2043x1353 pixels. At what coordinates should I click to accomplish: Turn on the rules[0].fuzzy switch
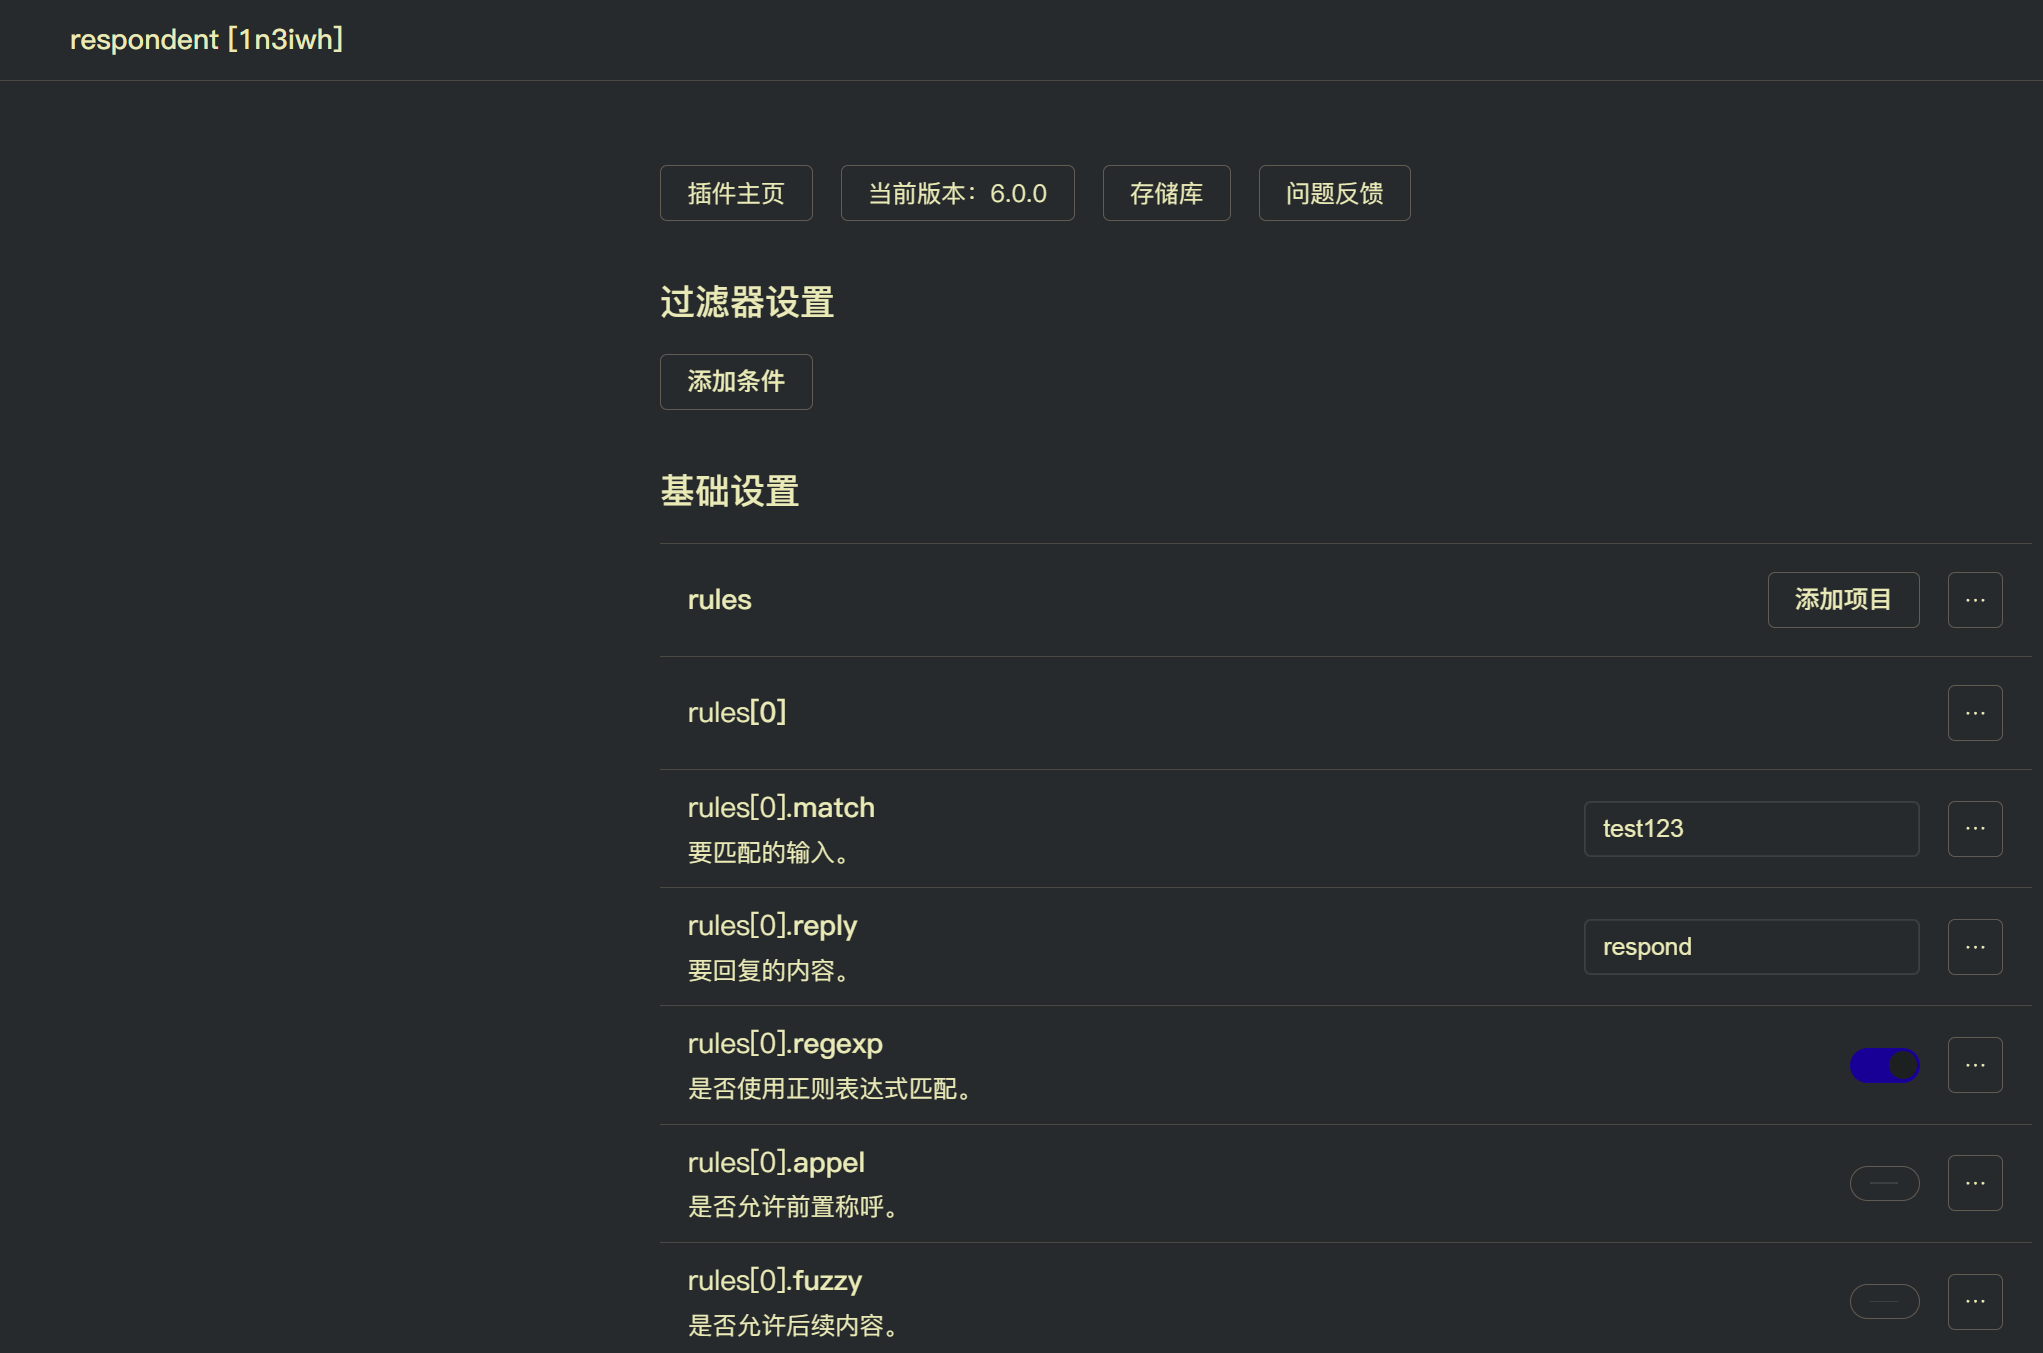(1884, 1301)
